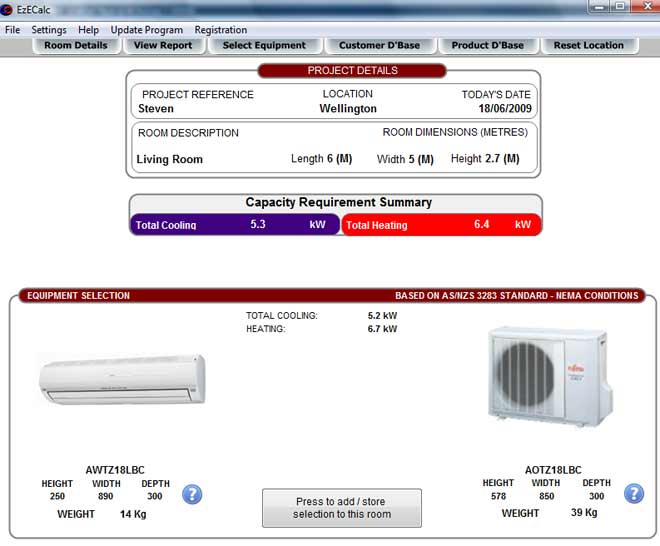Open the Update Program menu

[x=146, y=30]
